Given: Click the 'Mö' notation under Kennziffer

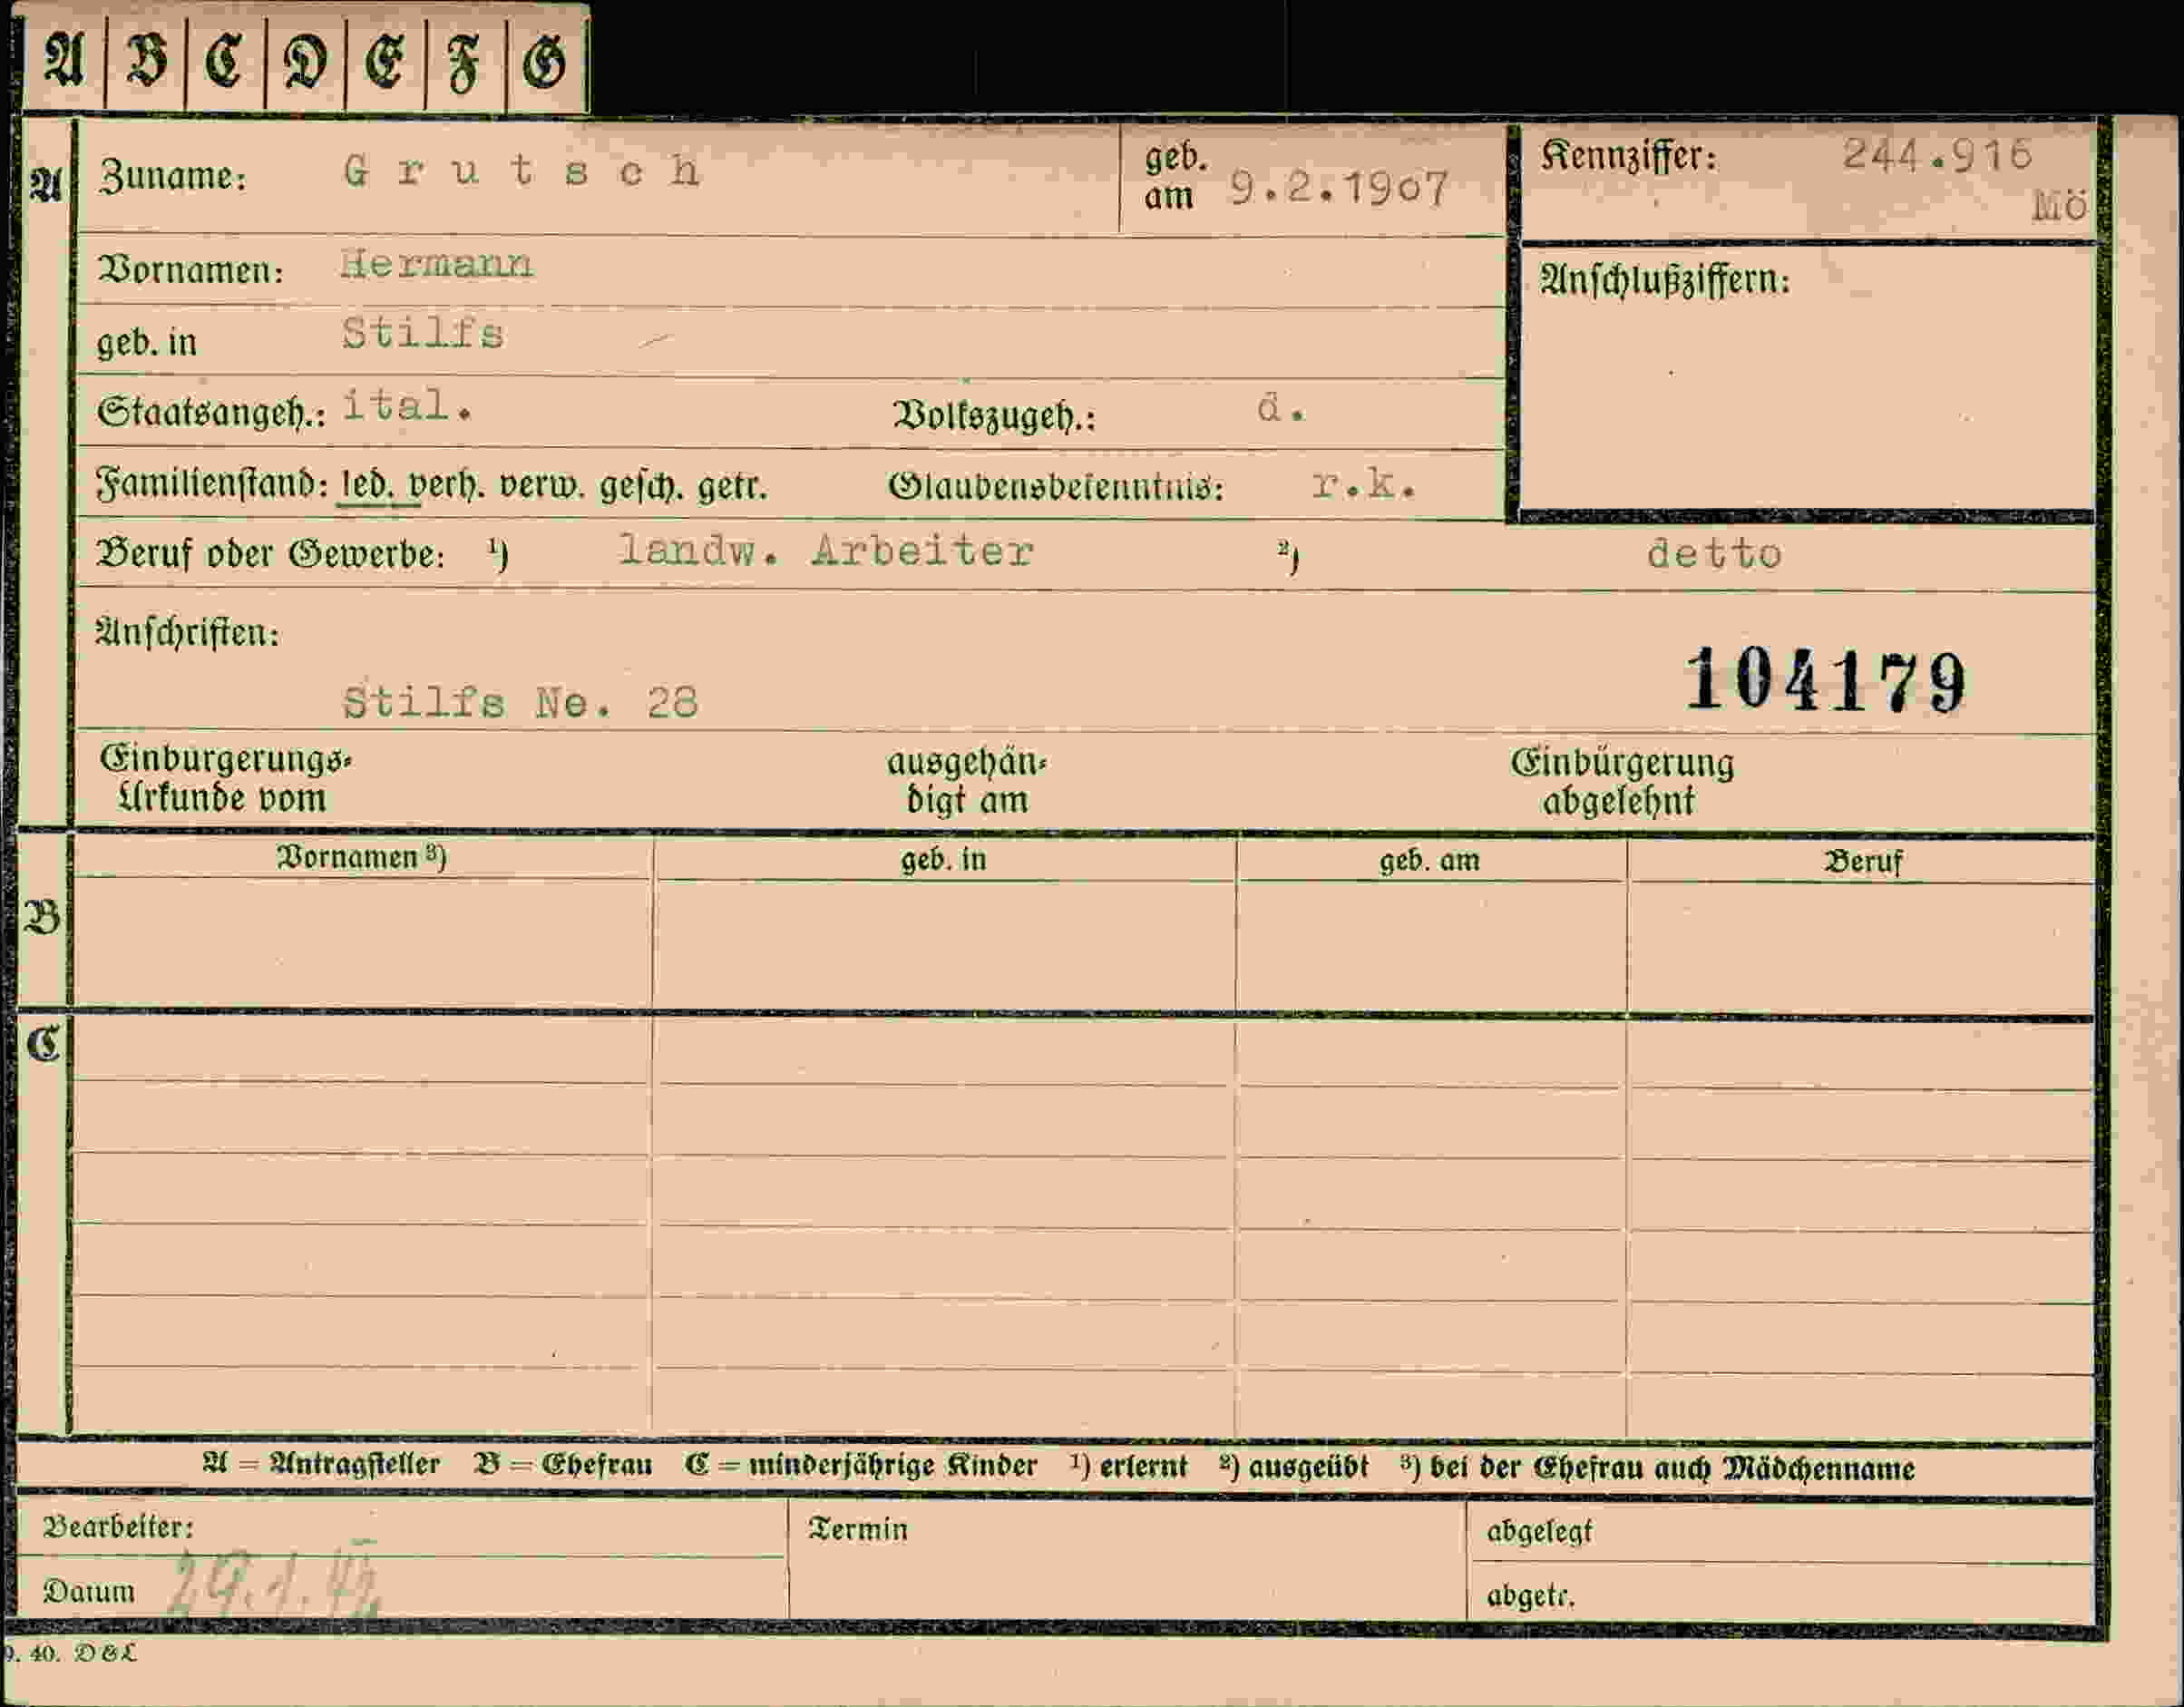Looking at the screenshot, I should point(2059,206).
